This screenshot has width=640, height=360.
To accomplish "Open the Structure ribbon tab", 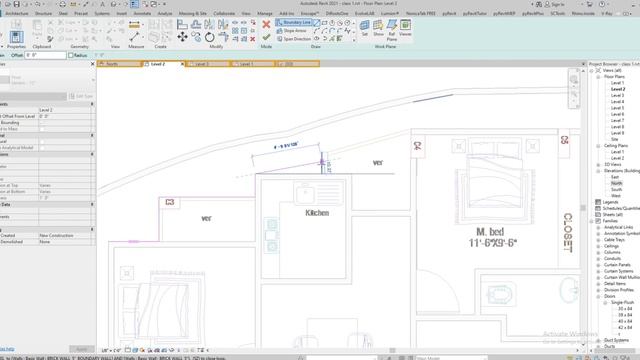I will point(43,13).
